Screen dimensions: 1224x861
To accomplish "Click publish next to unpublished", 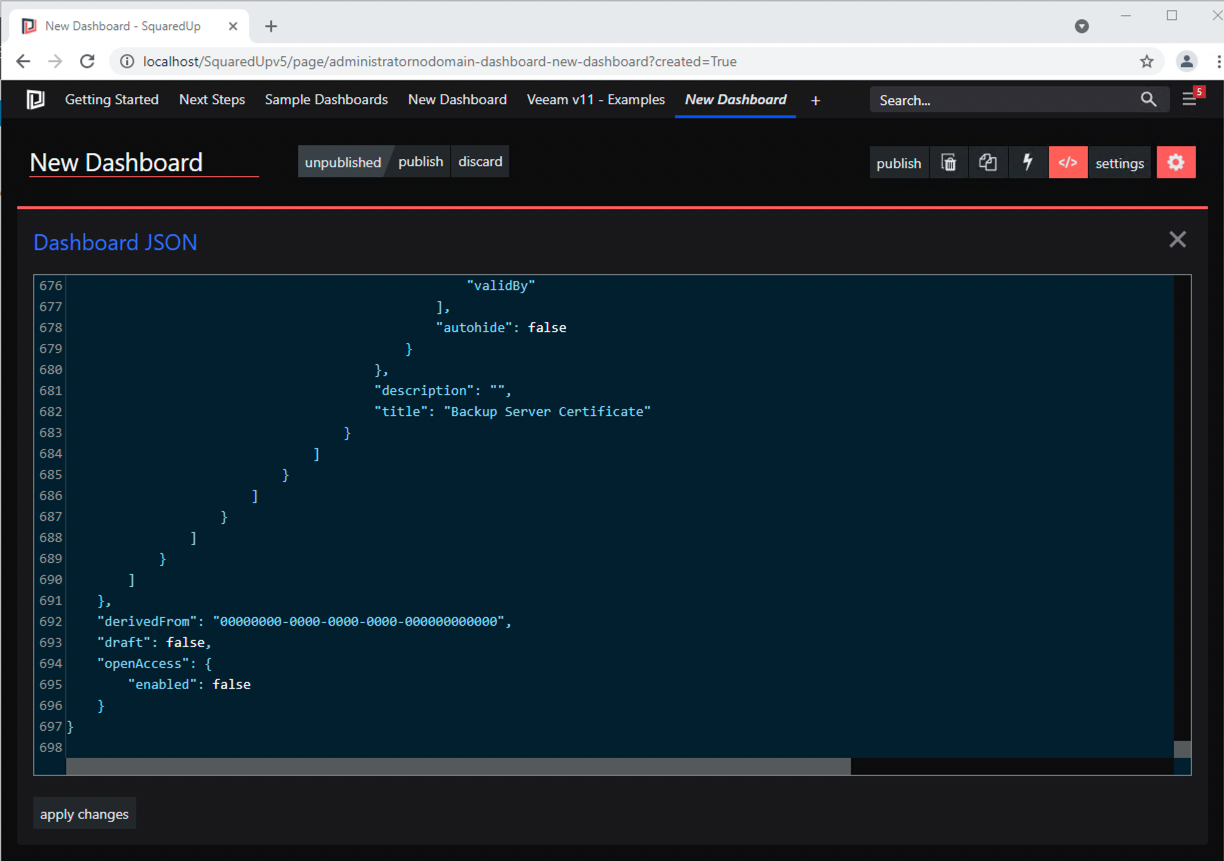I will [x=420, y=162].
